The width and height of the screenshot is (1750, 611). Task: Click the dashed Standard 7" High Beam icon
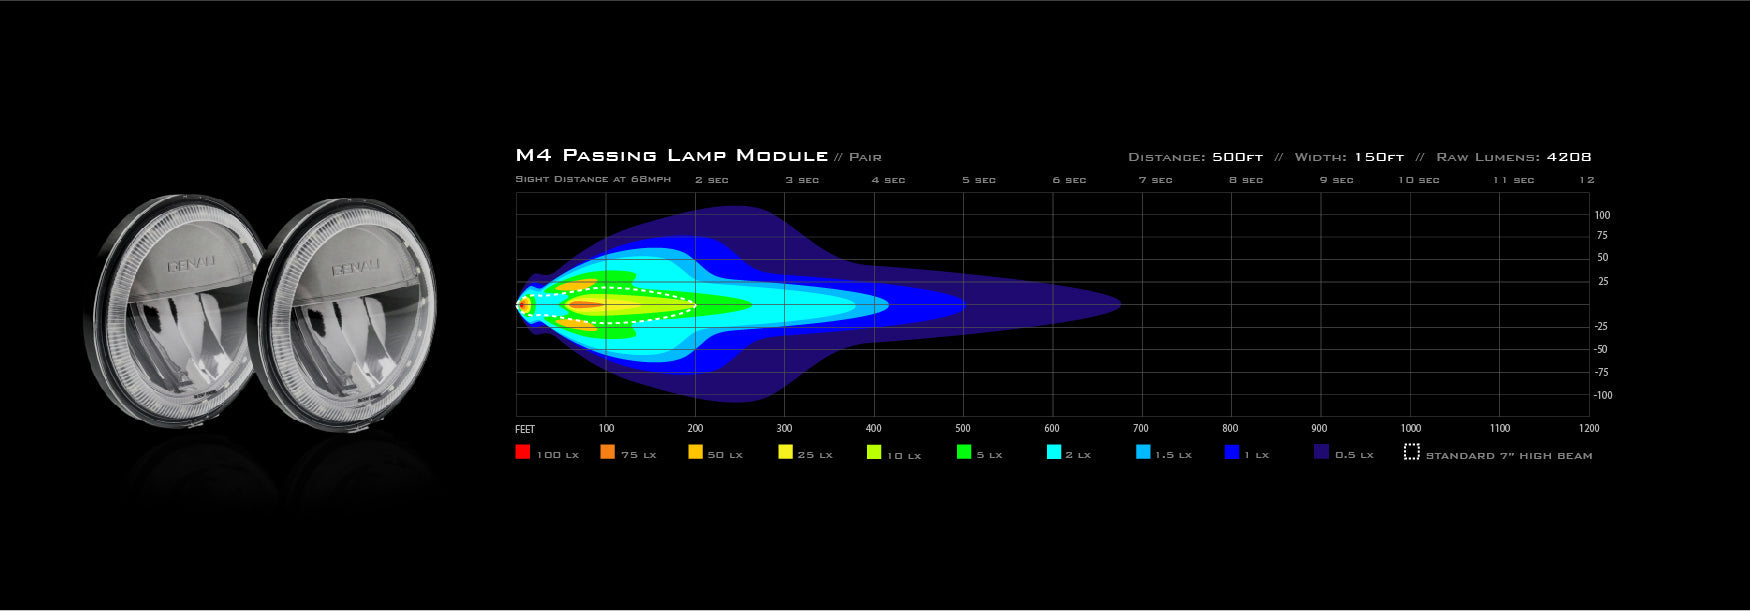click(x=1411, y=452)
